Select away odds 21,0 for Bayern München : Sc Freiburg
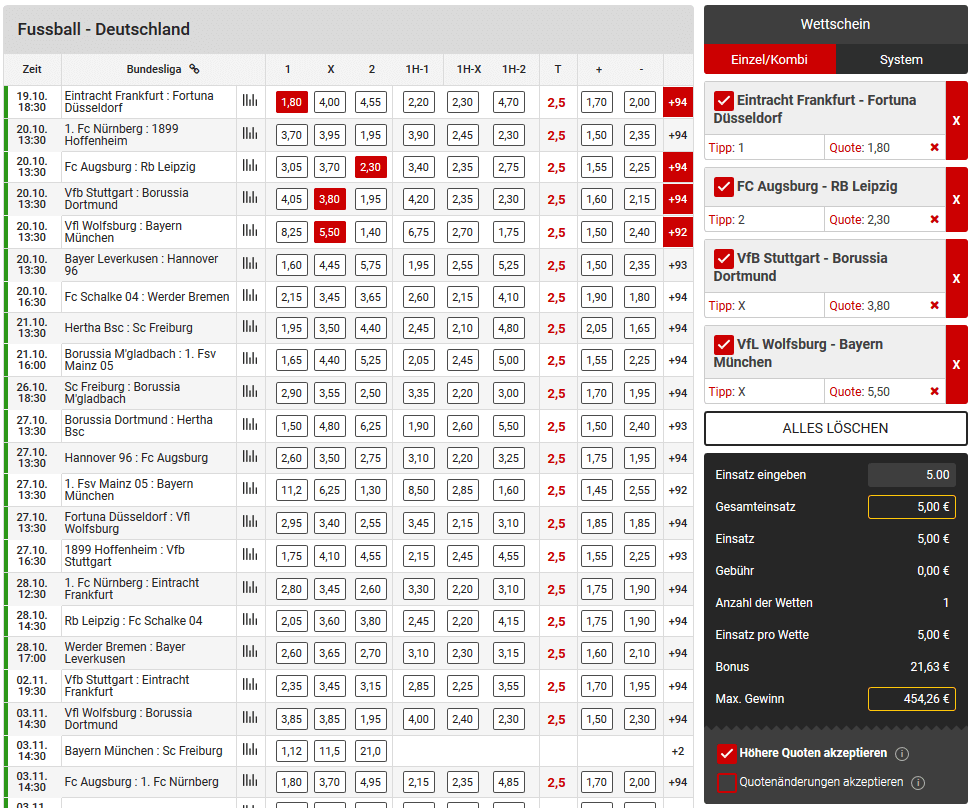 370,751
